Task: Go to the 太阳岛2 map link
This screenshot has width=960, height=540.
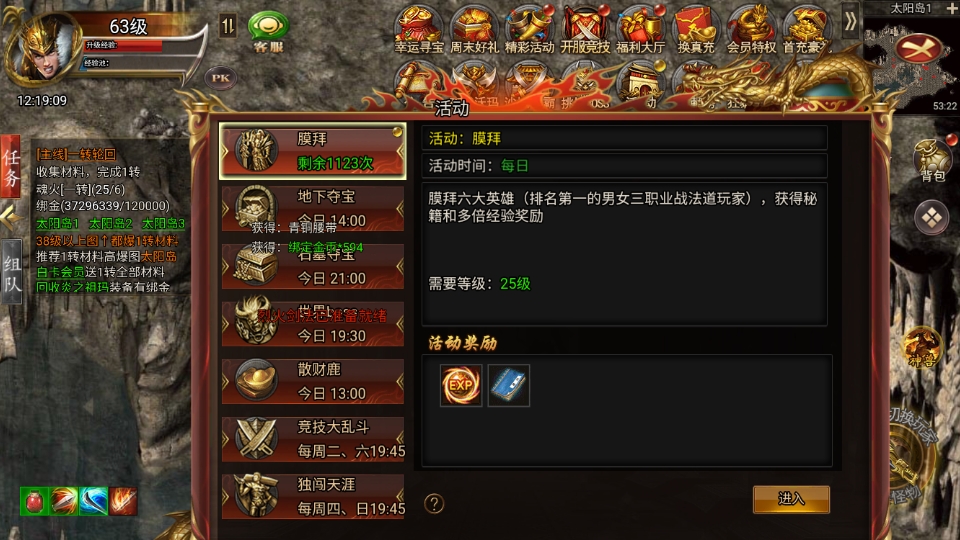Action: [x=110, y=223]
